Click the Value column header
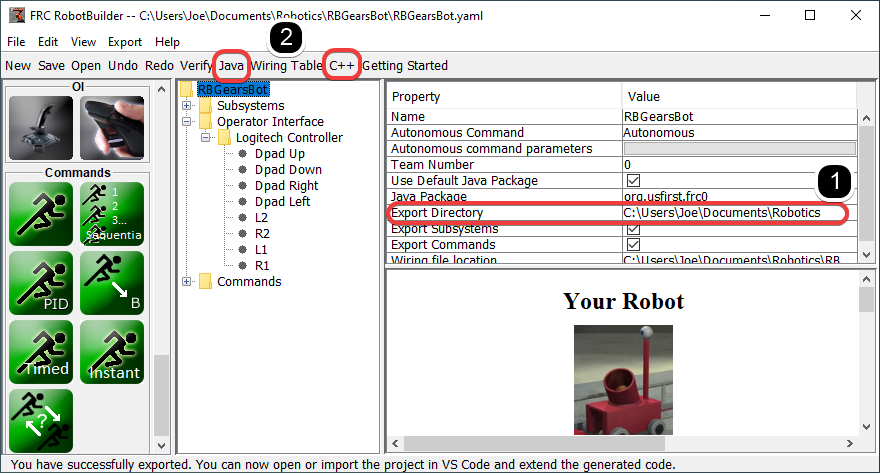This screenshot has height=473, width=880. click(x=740, y=97)
